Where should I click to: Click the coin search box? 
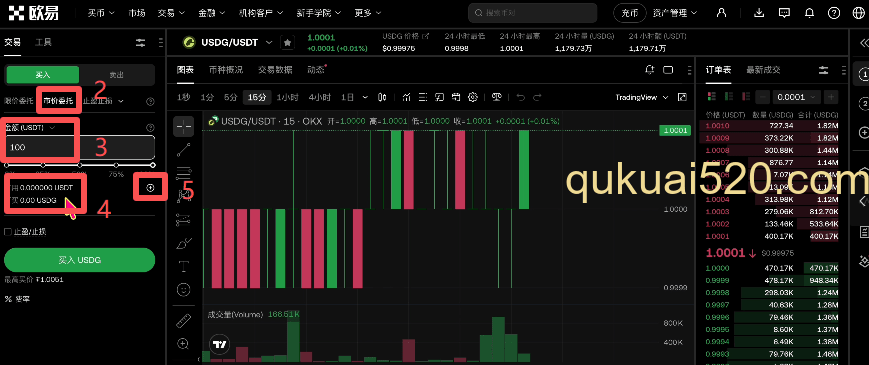click(x=532, y=13)
